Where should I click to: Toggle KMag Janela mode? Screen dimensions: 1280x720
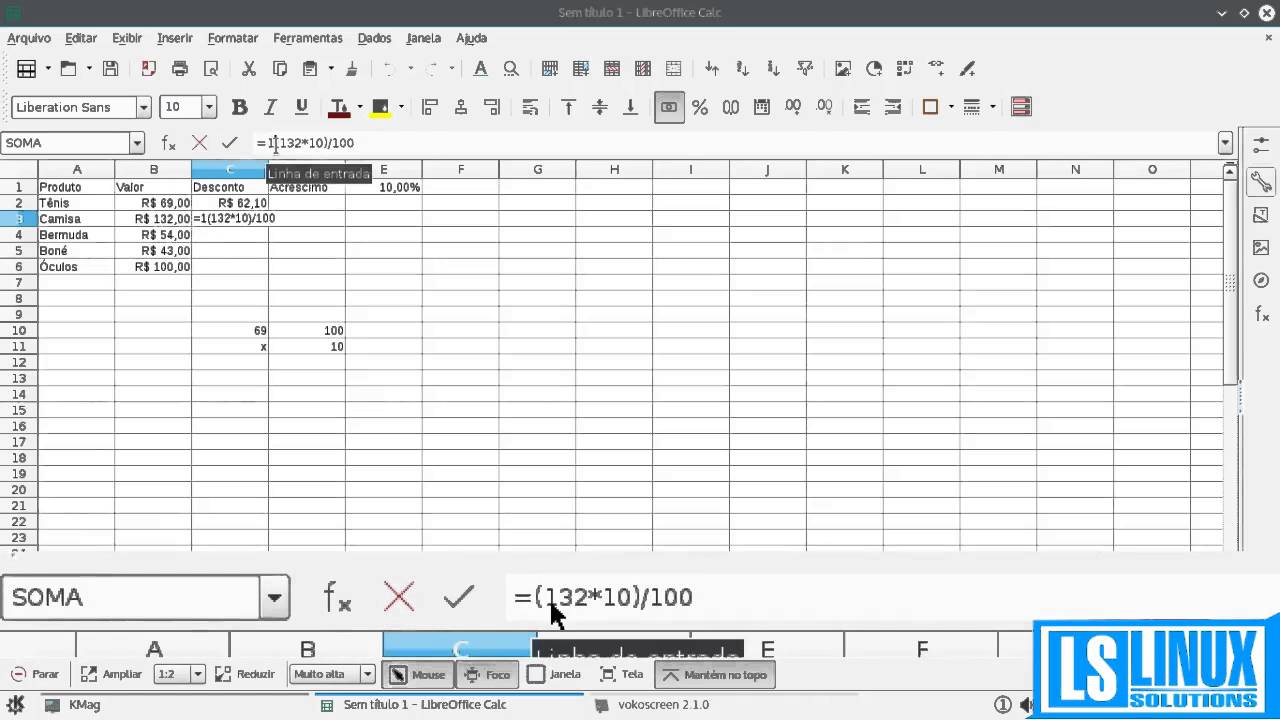tap(554, 675)
